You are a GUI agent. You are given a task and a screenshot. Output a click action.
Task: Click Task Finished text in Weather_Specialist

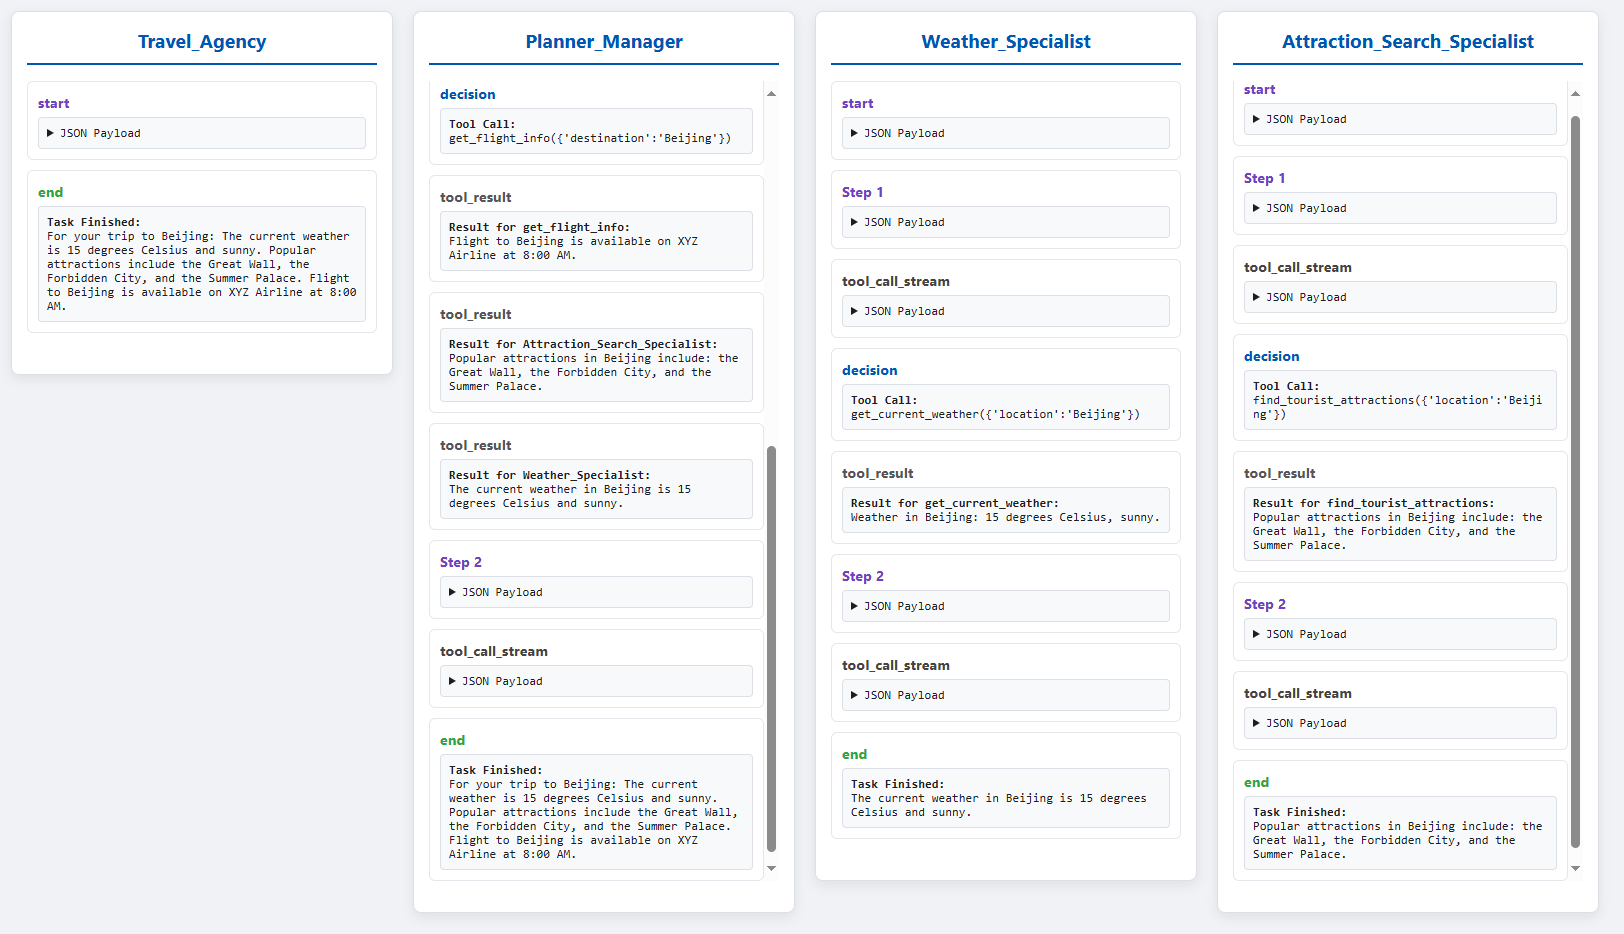pos(898,784)
